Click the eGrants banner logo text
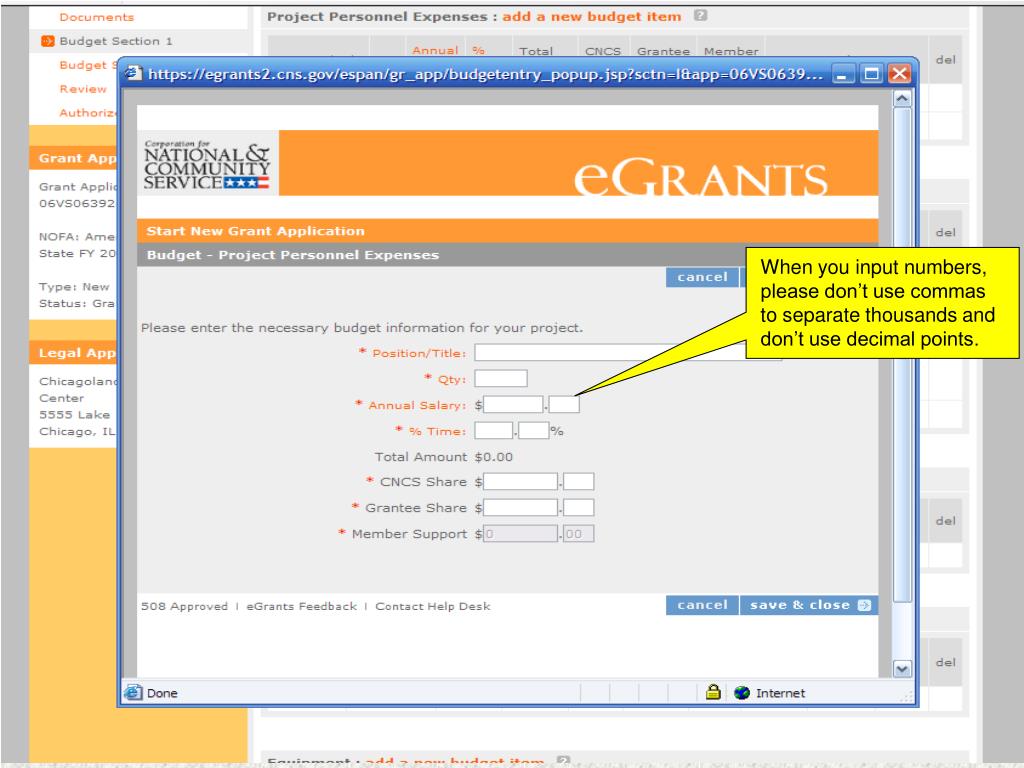Screen dimensions: 1024x768 point(701,176)
